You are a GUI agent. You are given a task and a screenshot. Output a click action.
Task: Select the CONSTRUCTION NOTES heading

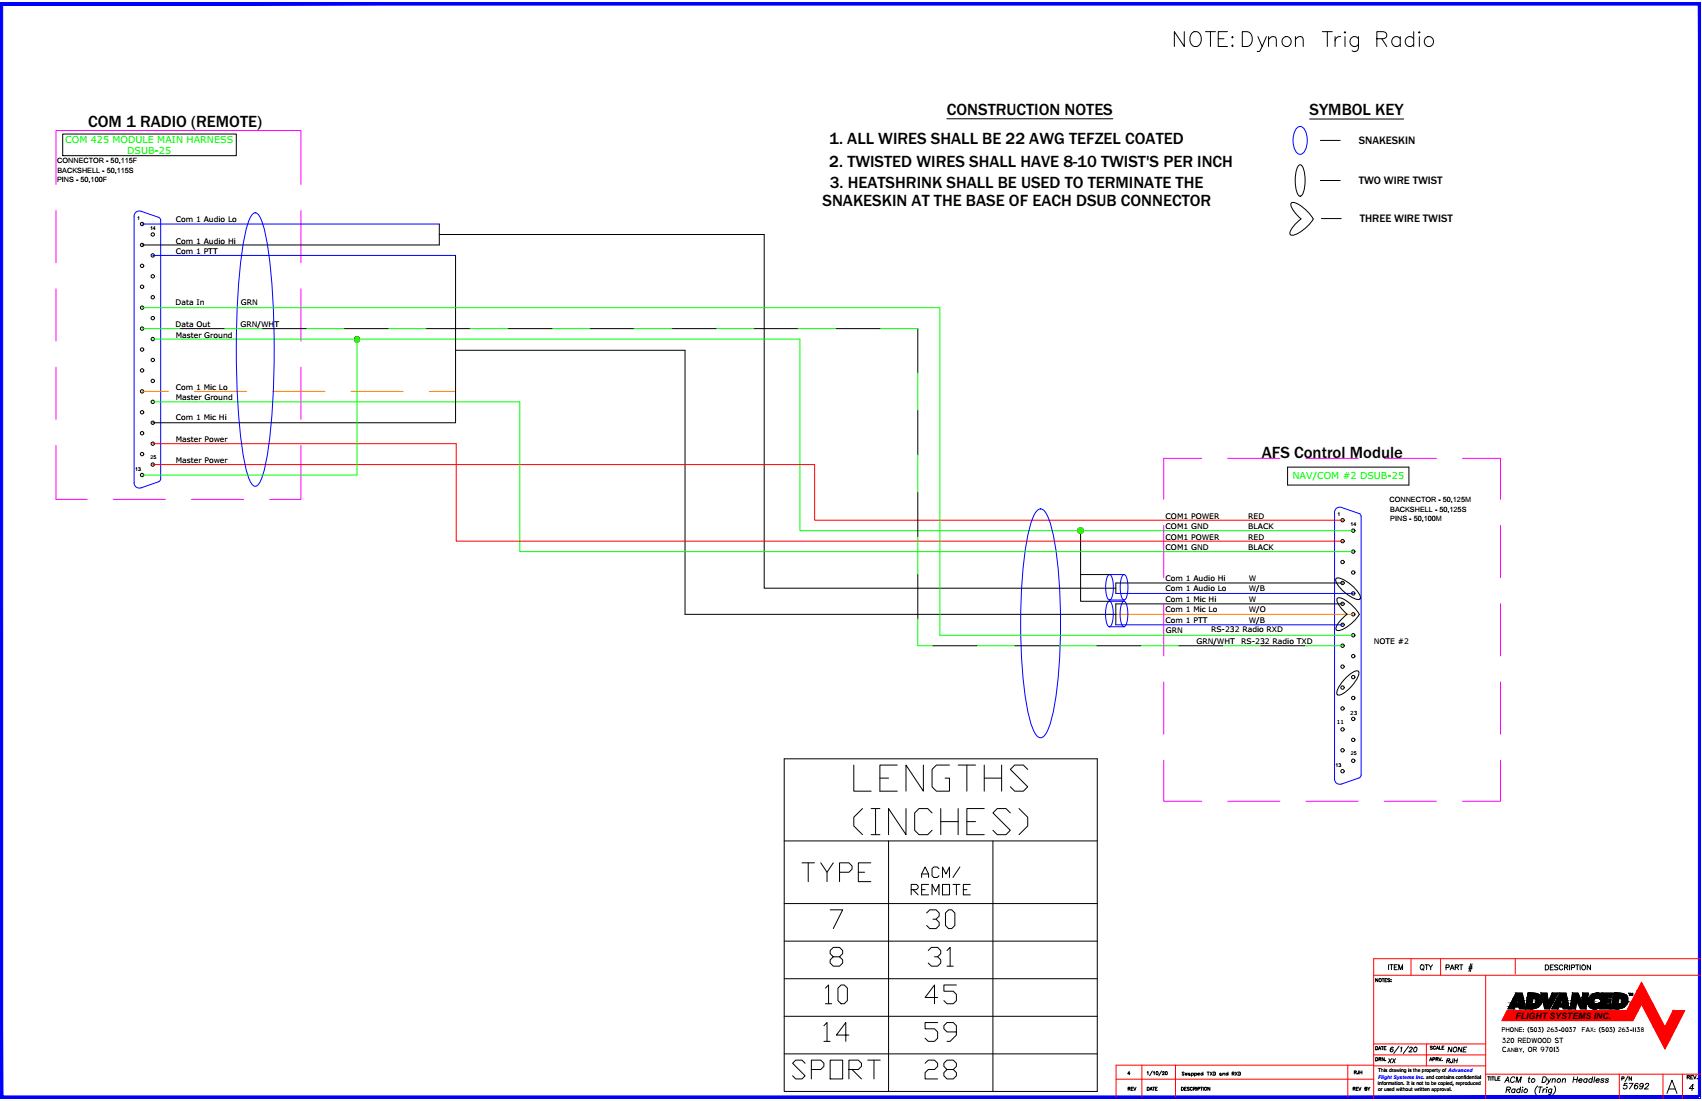1029,110
